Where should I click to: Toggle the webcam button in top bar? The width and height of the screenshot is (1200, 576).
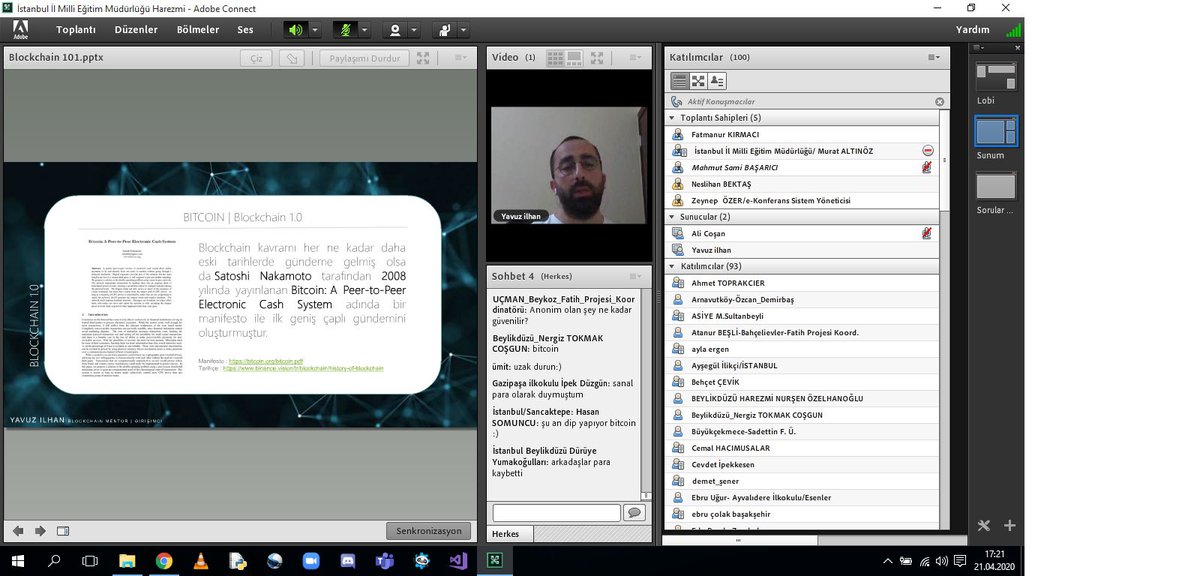395,30
